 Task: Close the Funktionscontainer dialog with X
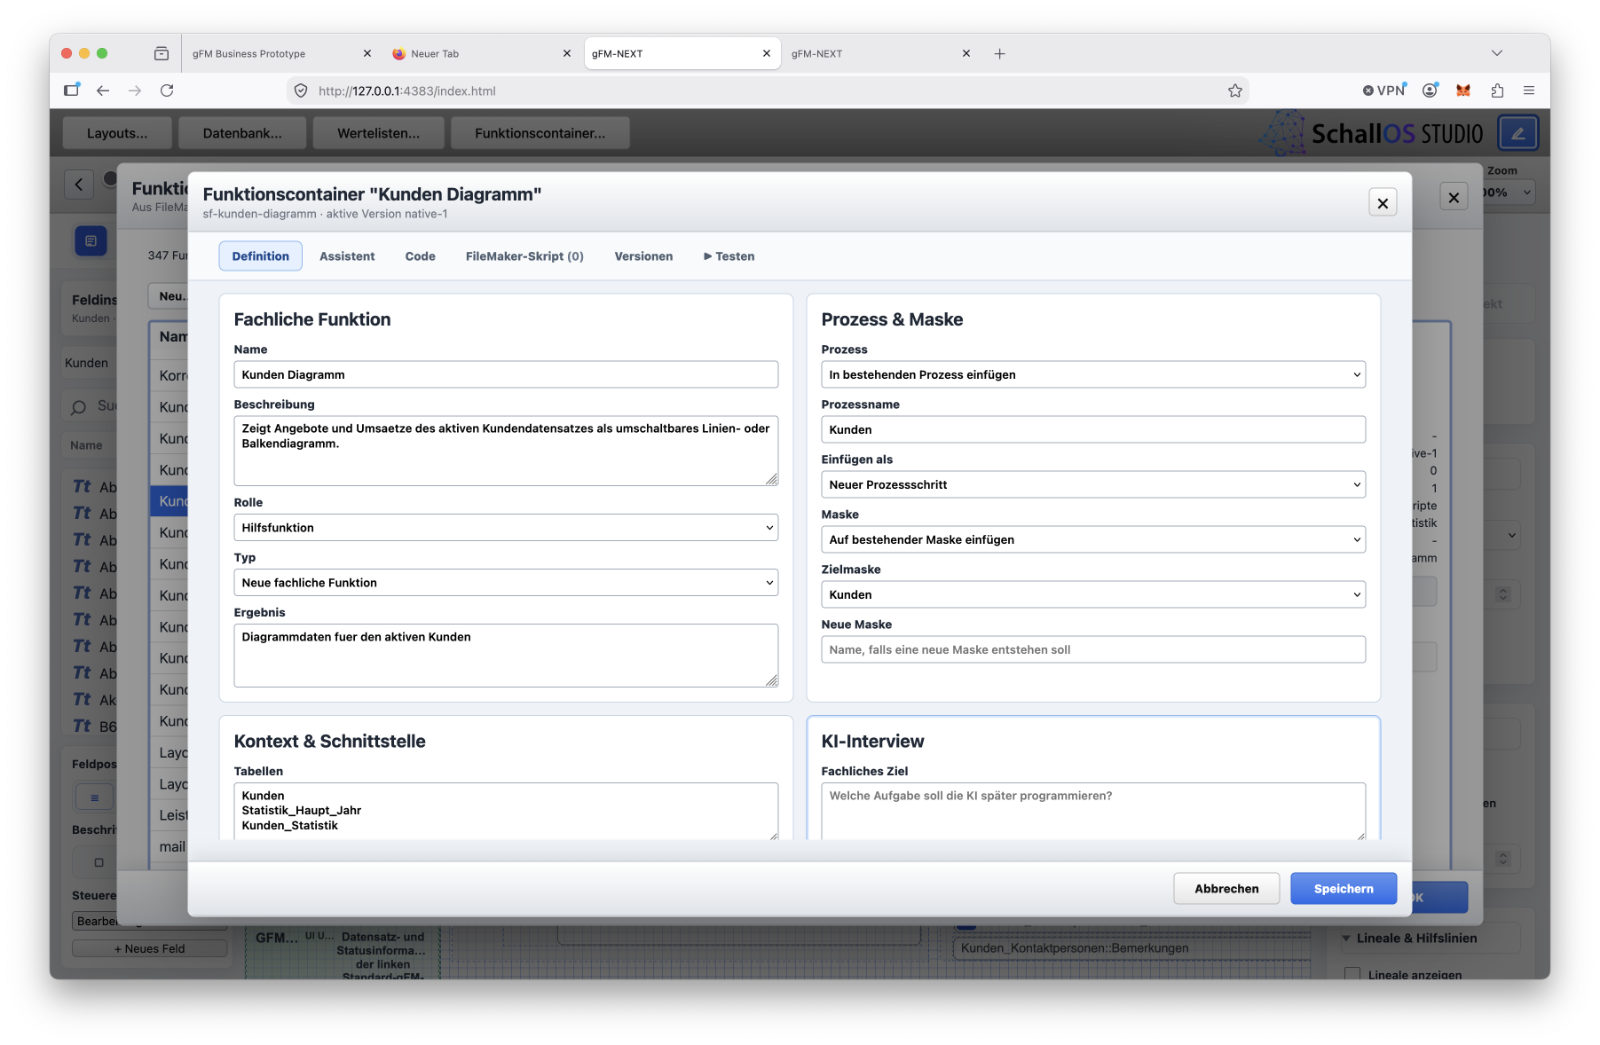1382,203
